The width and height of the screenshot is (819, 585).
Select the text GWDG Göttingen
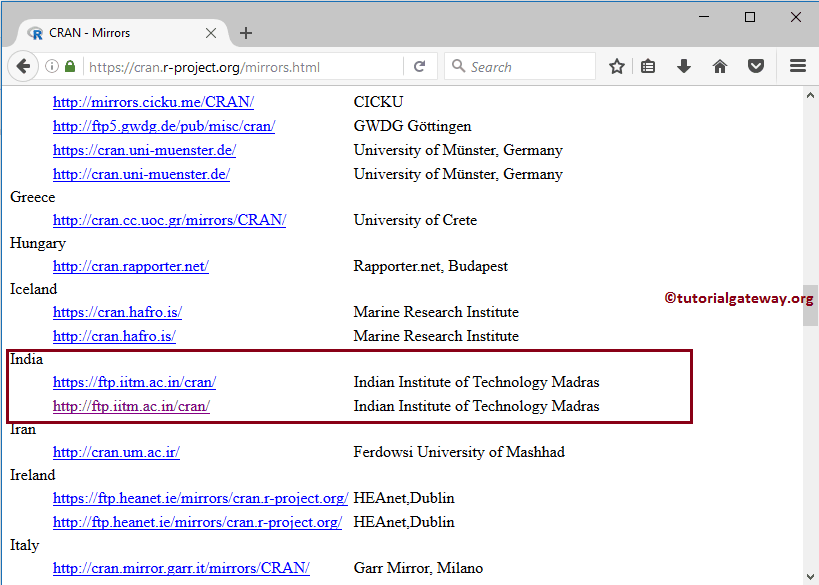[x=412, y=126]
